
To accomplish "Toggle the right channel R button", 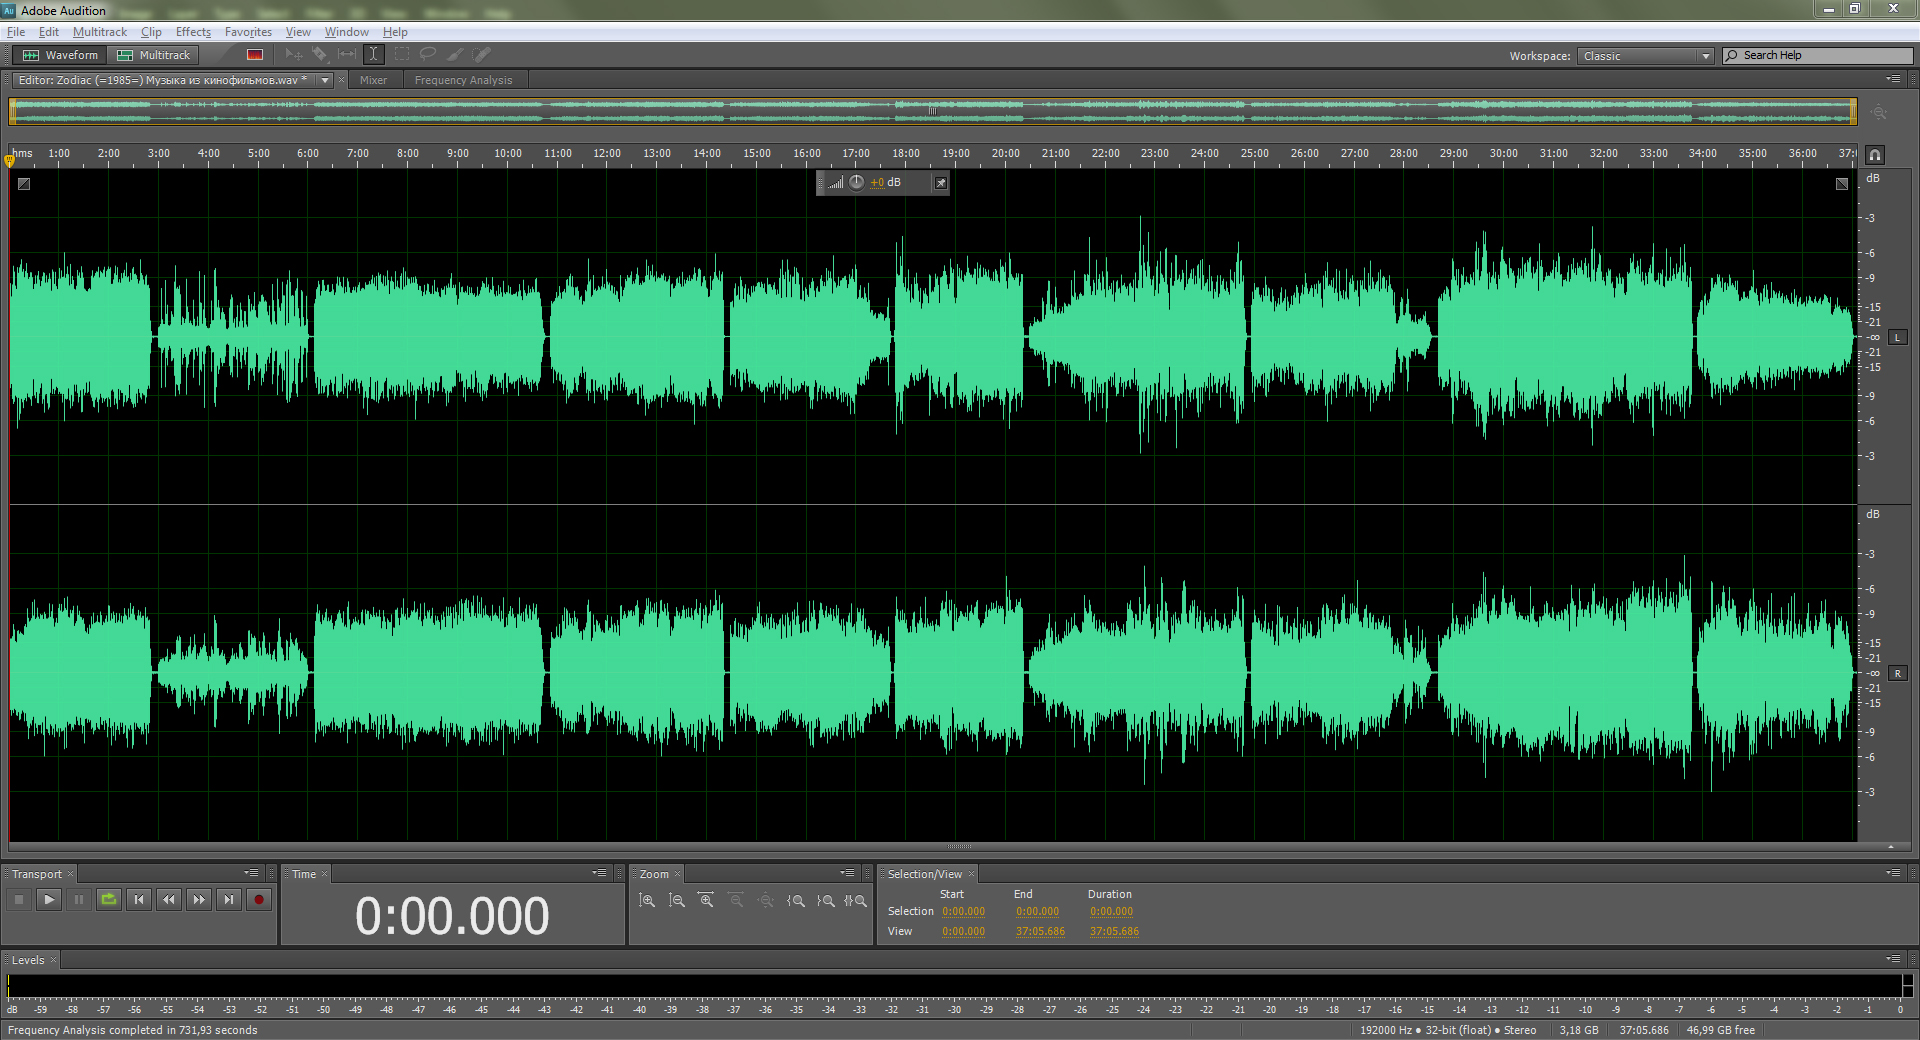I will coord(1897,674).
